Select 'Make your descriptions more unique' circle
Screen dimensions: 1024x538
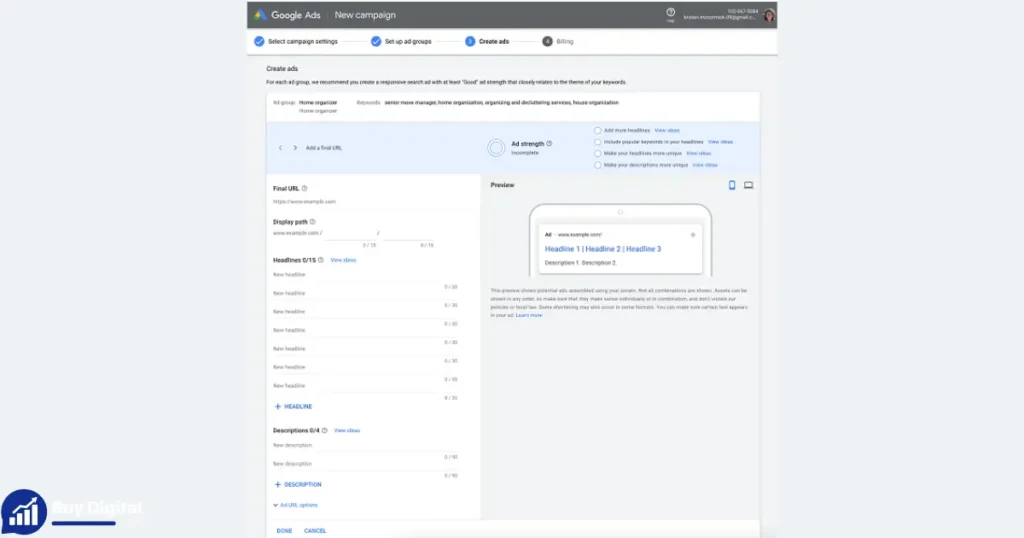pyautogui.click(x=598, y=165)
